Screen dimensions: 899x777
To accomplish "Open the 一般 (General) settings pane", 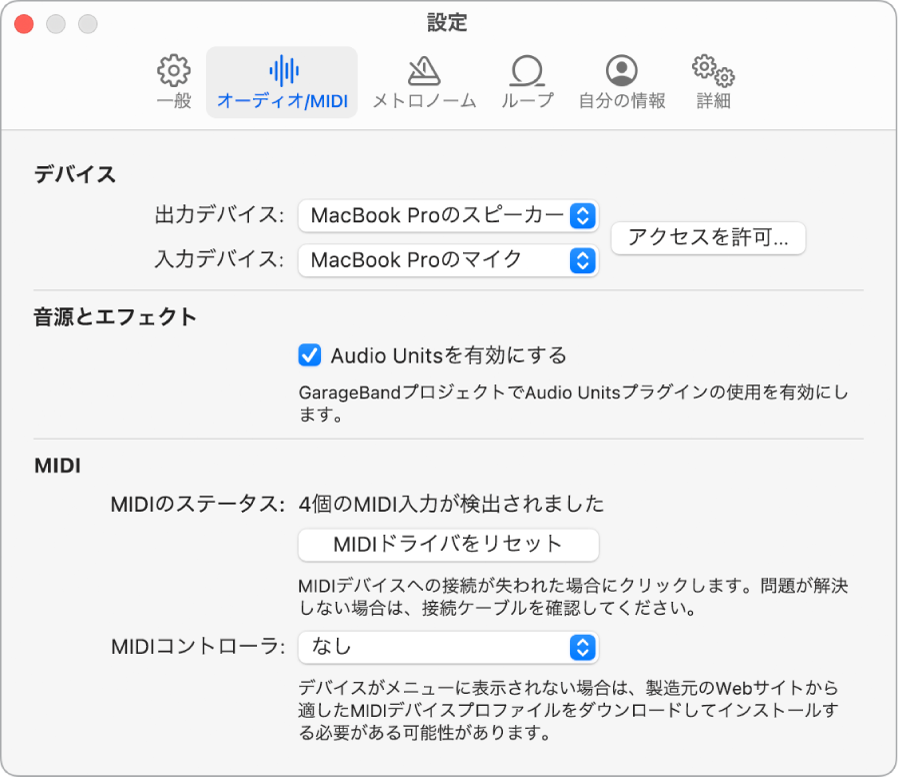I will (x=172, y=82).
